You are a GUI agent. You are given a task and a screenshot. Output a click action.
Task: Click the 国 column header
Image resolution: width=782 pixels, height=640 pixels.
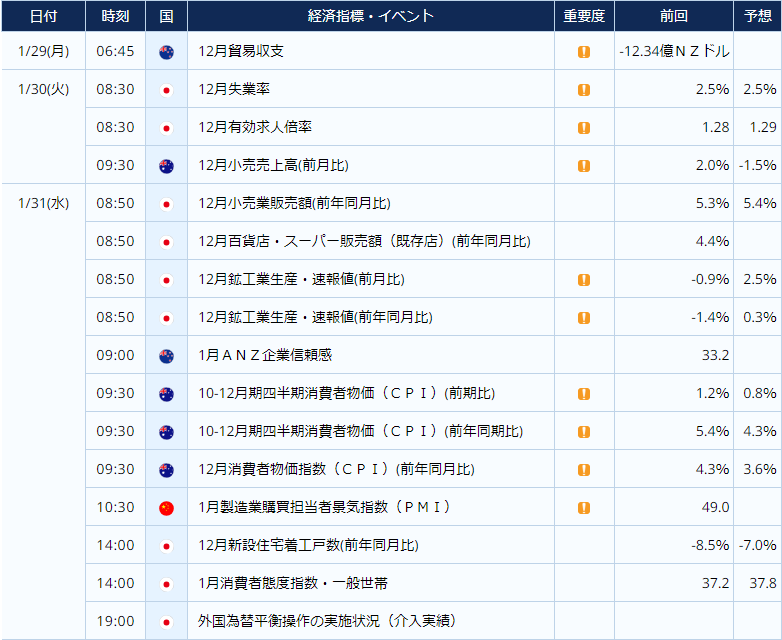point(166,16)
